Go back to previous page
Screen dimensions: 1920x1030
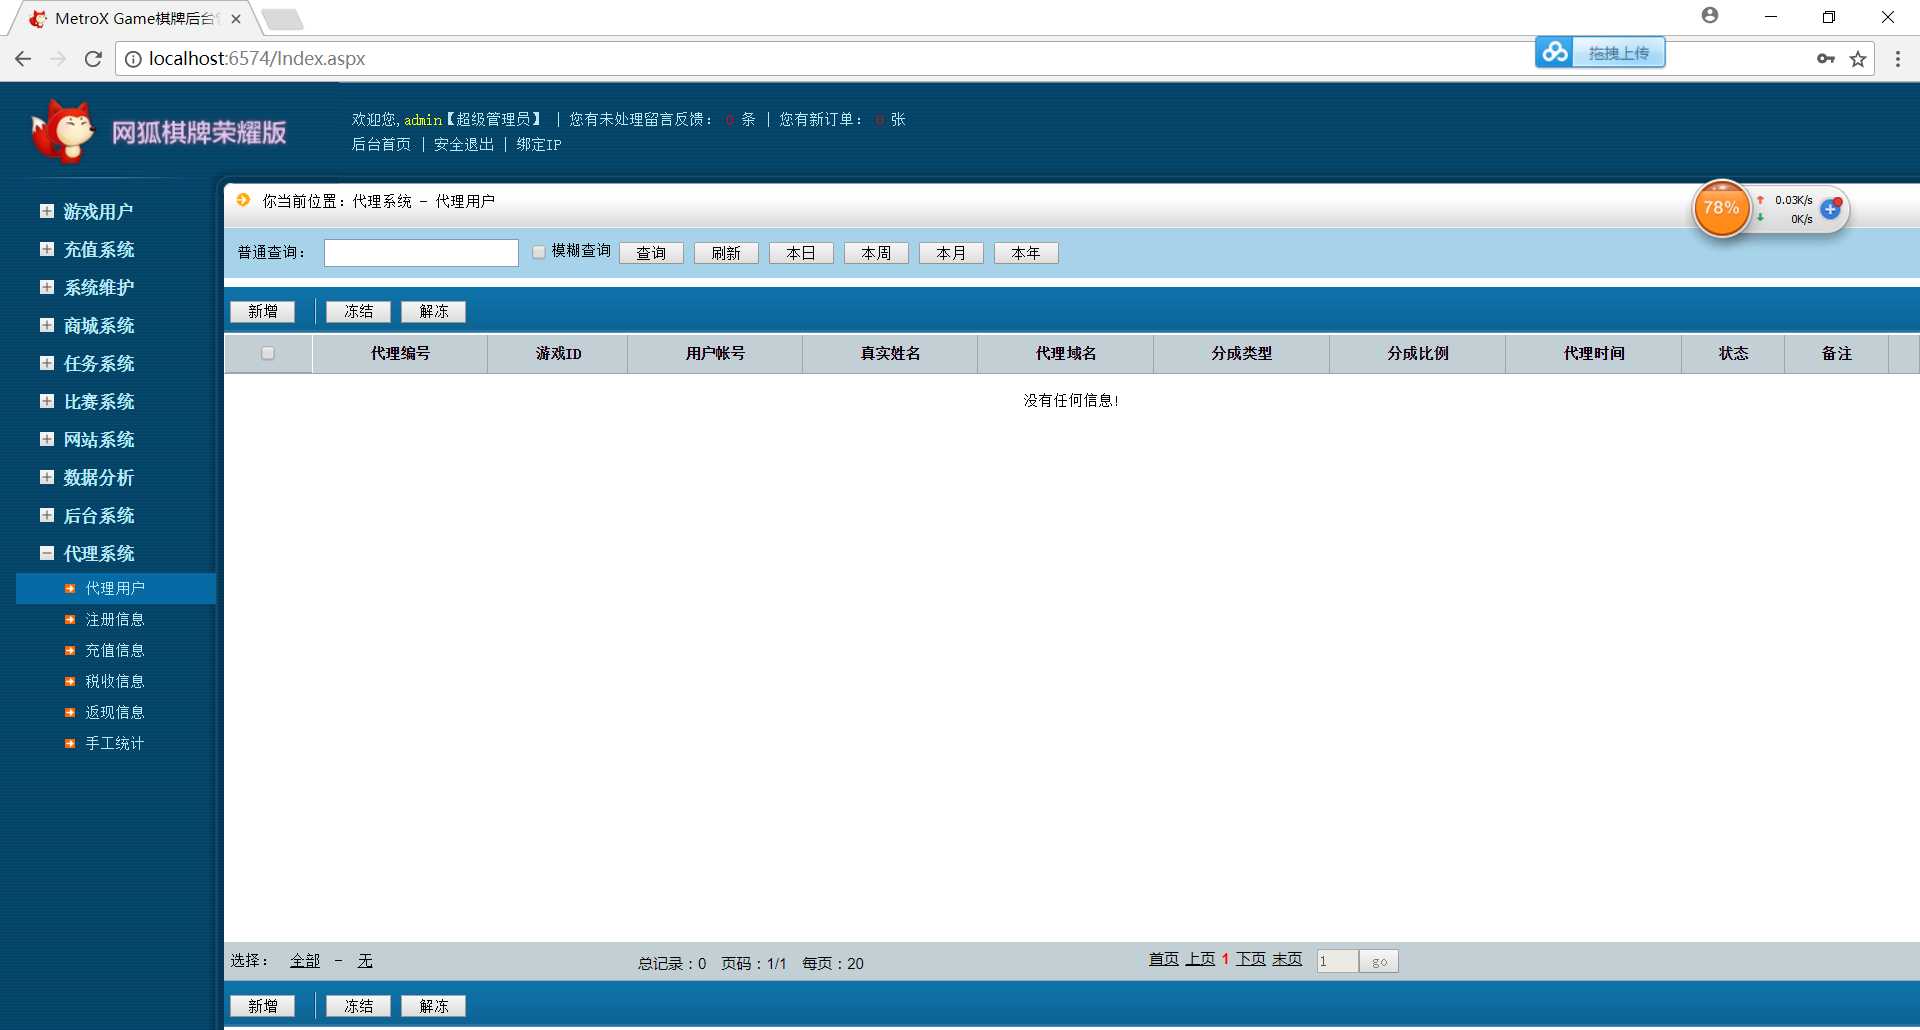click(x=23, y=59)
